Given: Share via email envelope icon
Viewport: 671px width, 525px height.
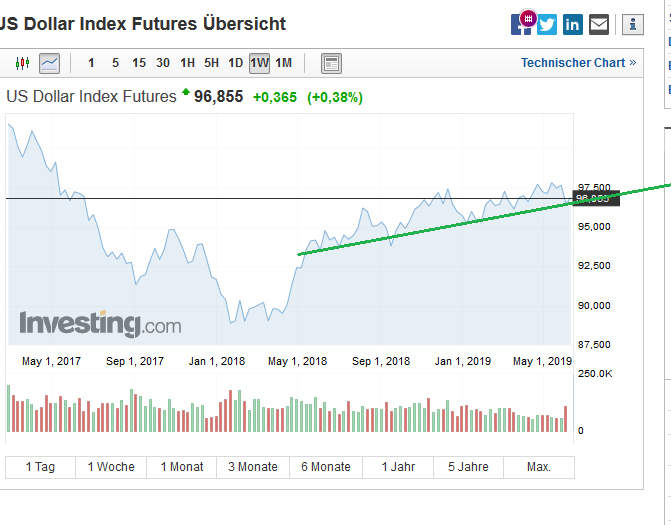Looking at the screenshot, I should click(599, 25).
